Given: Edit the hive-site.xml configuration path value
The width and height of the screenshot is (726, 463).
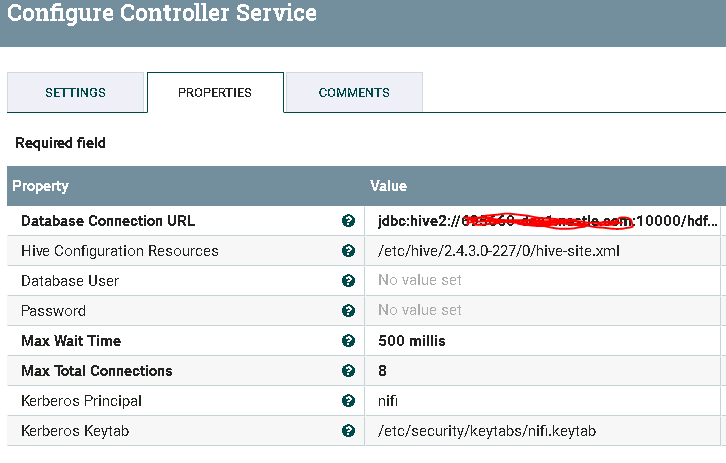Looking at the screenshot, I should [x=499, y=251].
